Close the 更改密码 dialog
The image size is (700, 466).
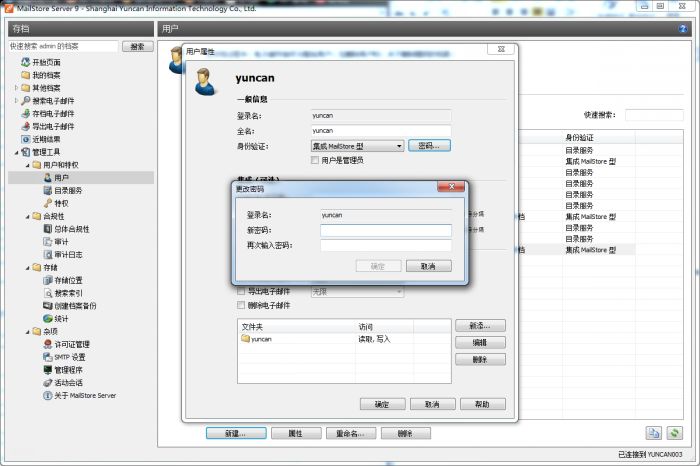(451, 187)
